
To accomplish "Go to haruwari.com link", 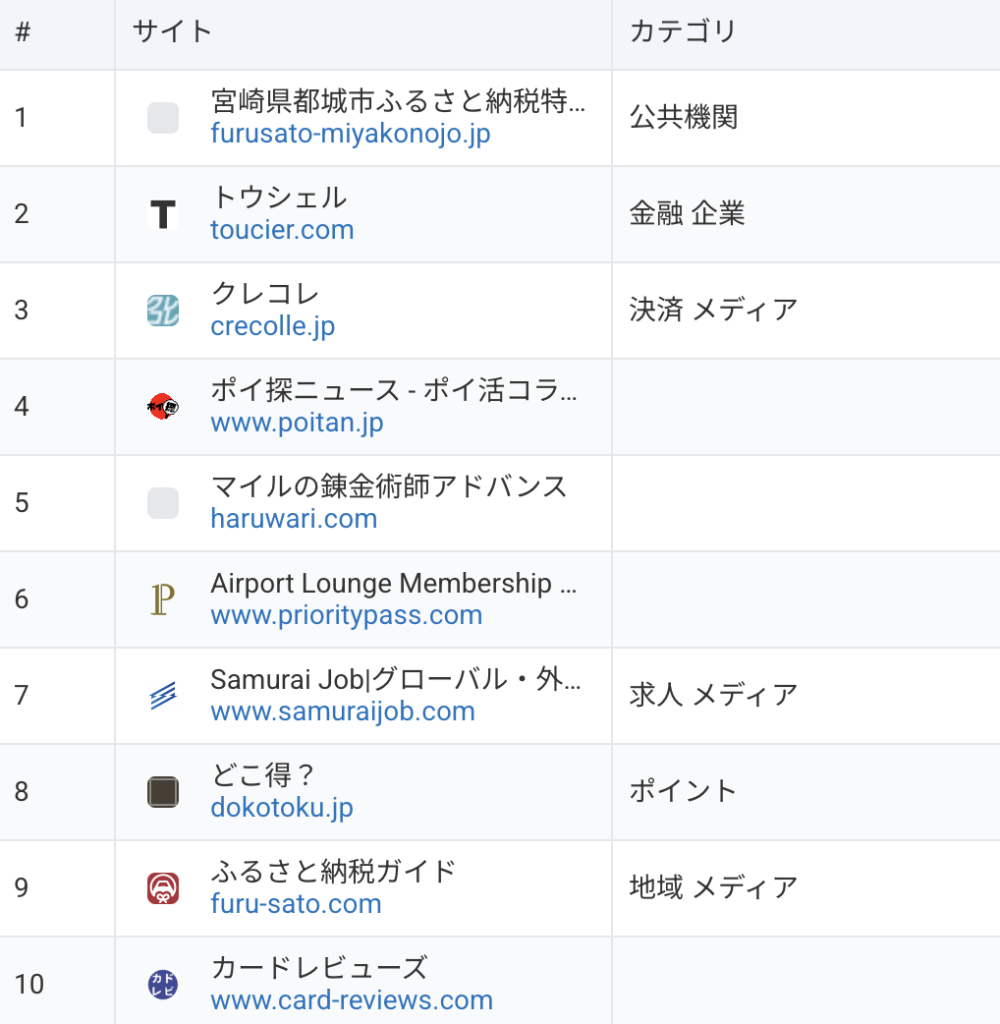I will (294, 519).
